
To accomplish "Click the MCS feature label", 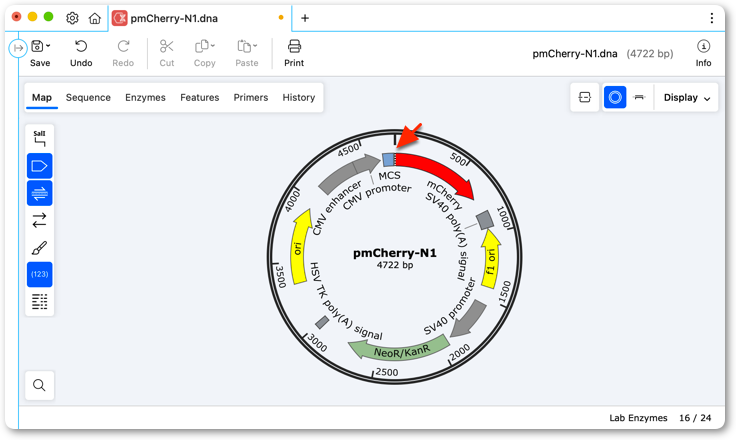I will point(390,176).
